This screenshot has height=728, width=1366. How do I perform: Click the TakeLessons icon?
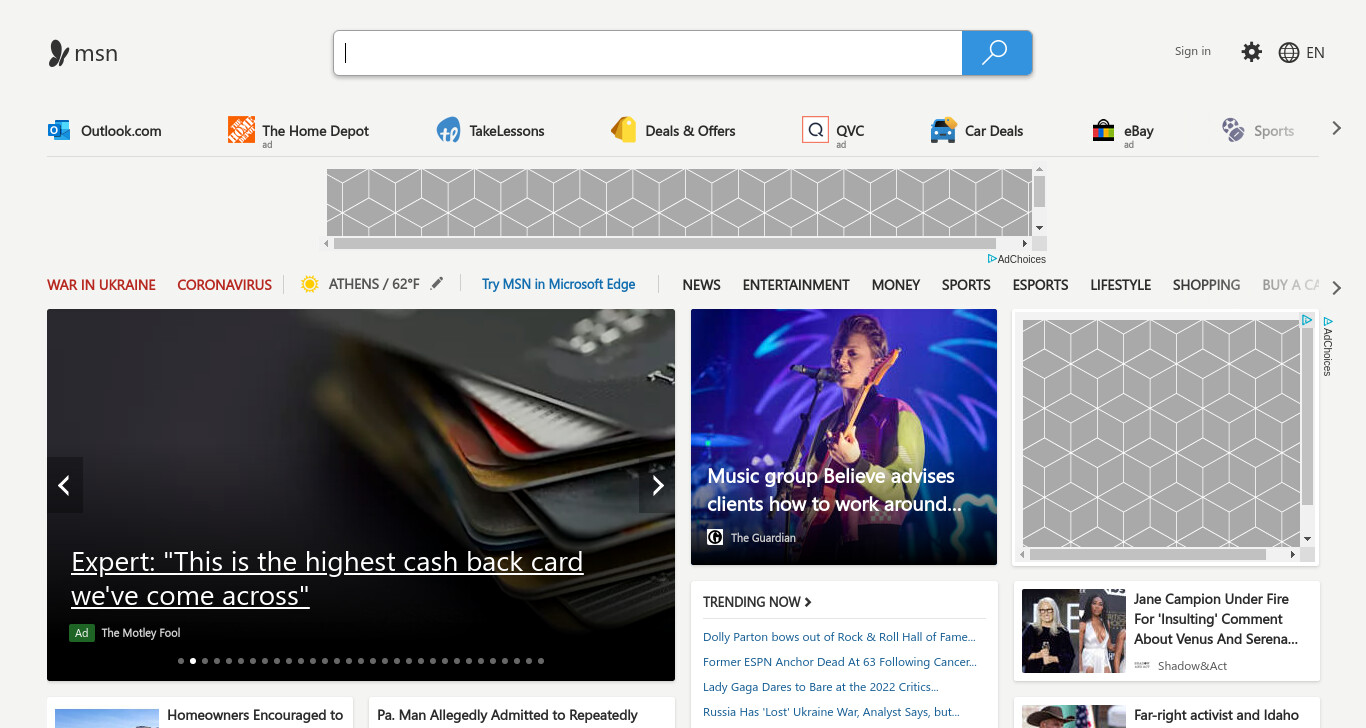[x=448, y=130]
